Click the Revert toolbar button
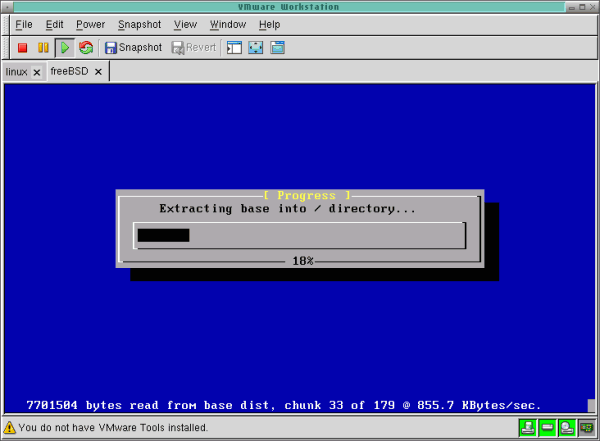This screenshot has height=441, width=600. [x=194, y=47]
